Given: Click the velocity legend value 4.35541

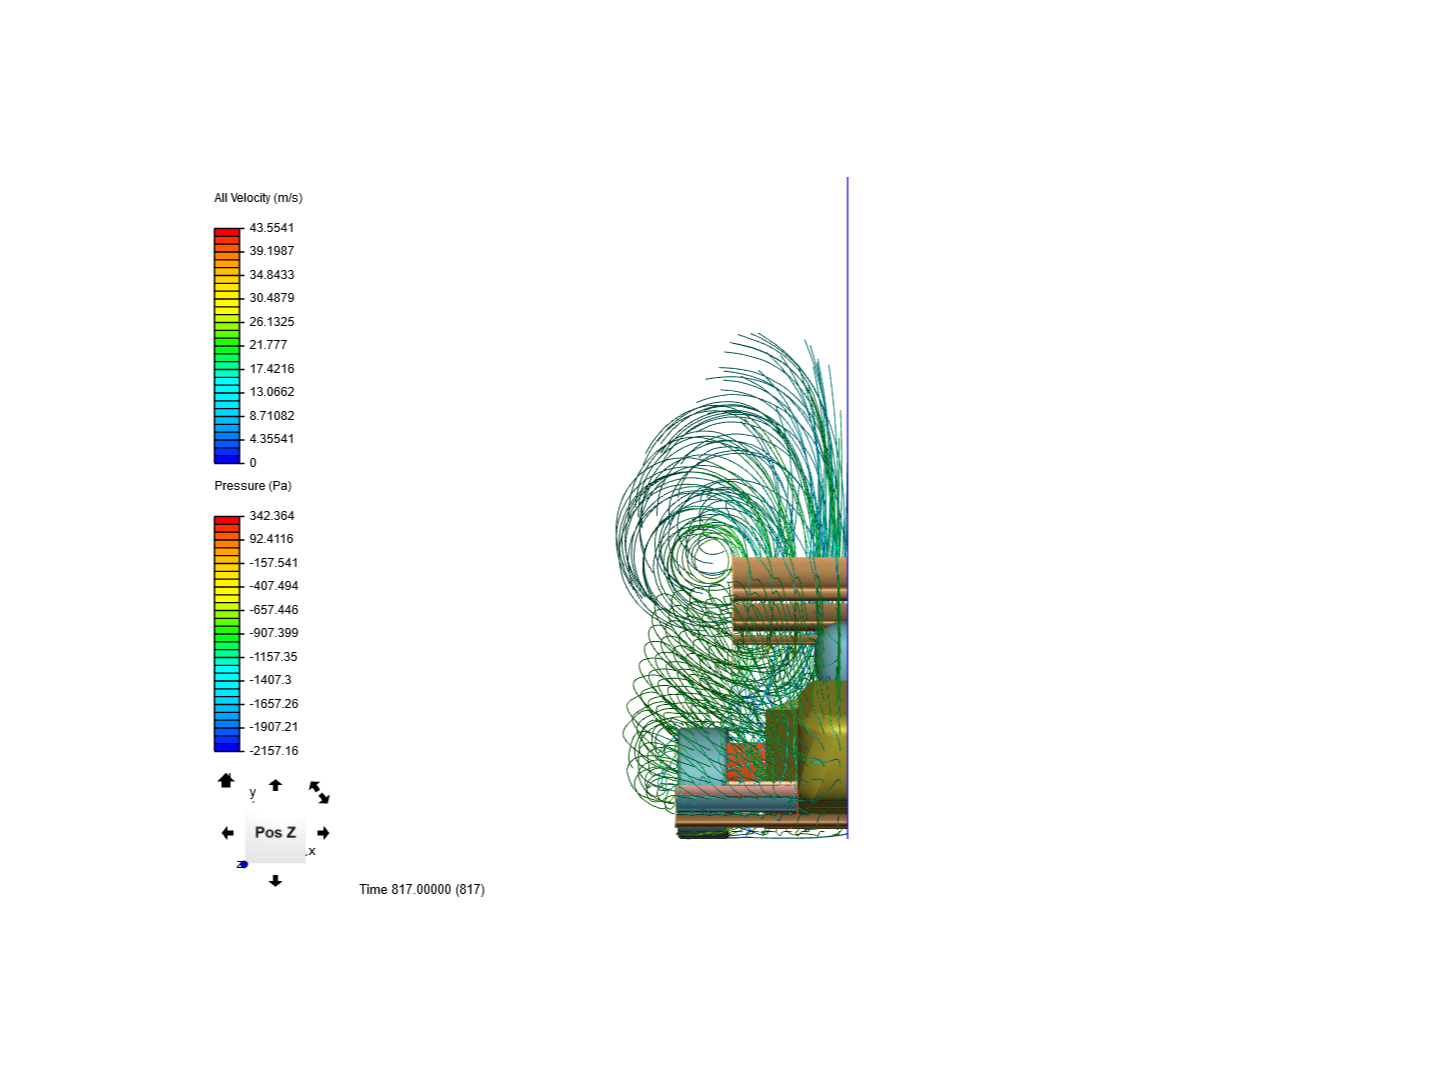Looking at the screenshot, I should point(272,439).
